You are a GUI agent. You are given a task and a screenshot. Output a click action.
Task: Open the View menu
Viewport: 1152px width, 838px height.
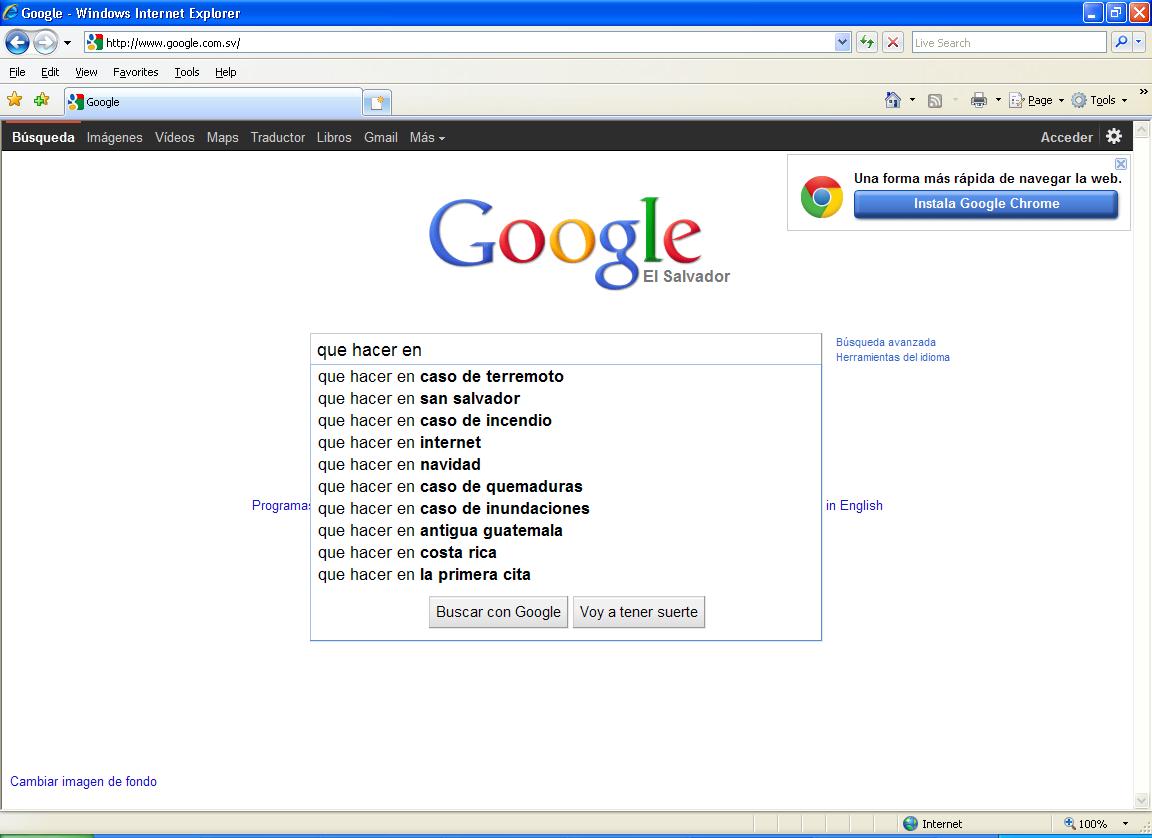86,72
